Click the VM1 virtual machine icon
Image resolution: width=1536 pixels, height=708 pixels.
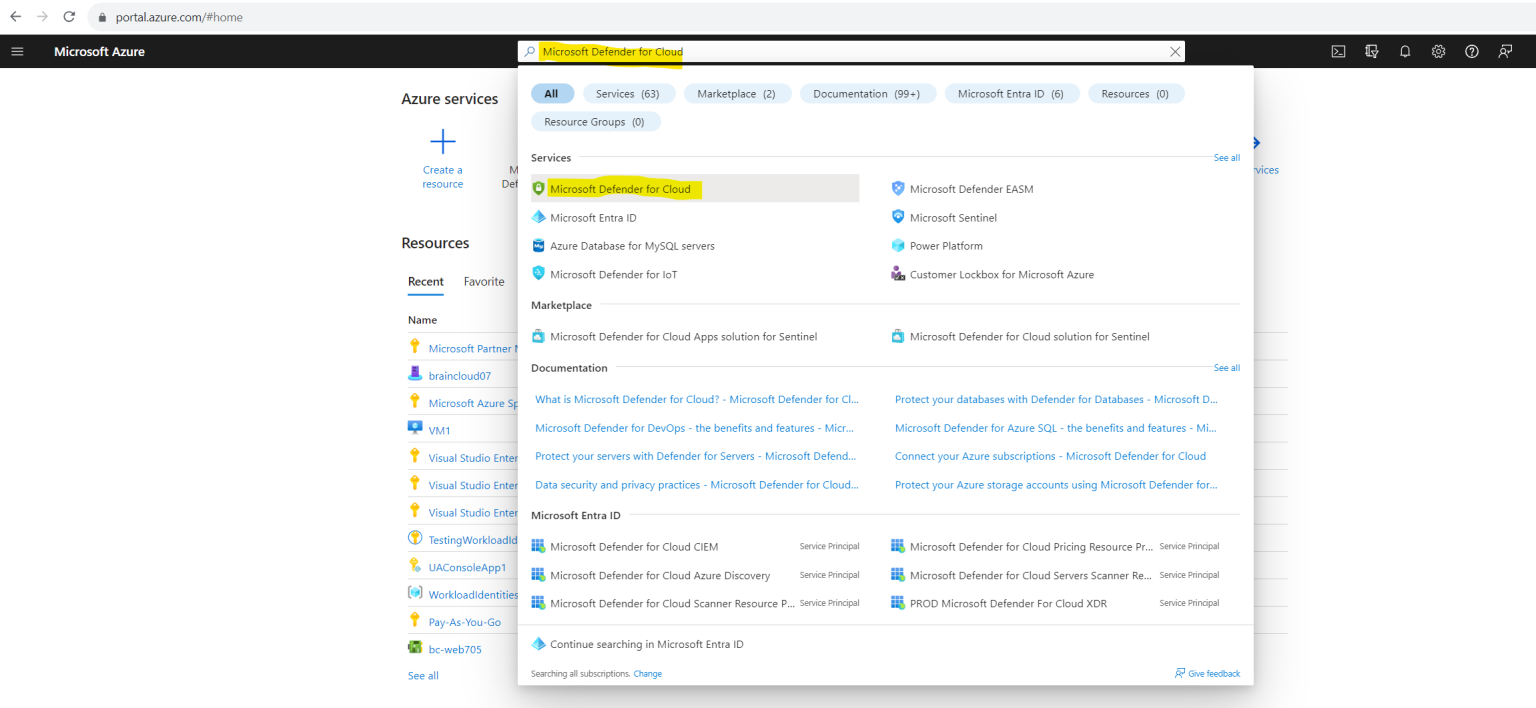(x=415, y=428)
